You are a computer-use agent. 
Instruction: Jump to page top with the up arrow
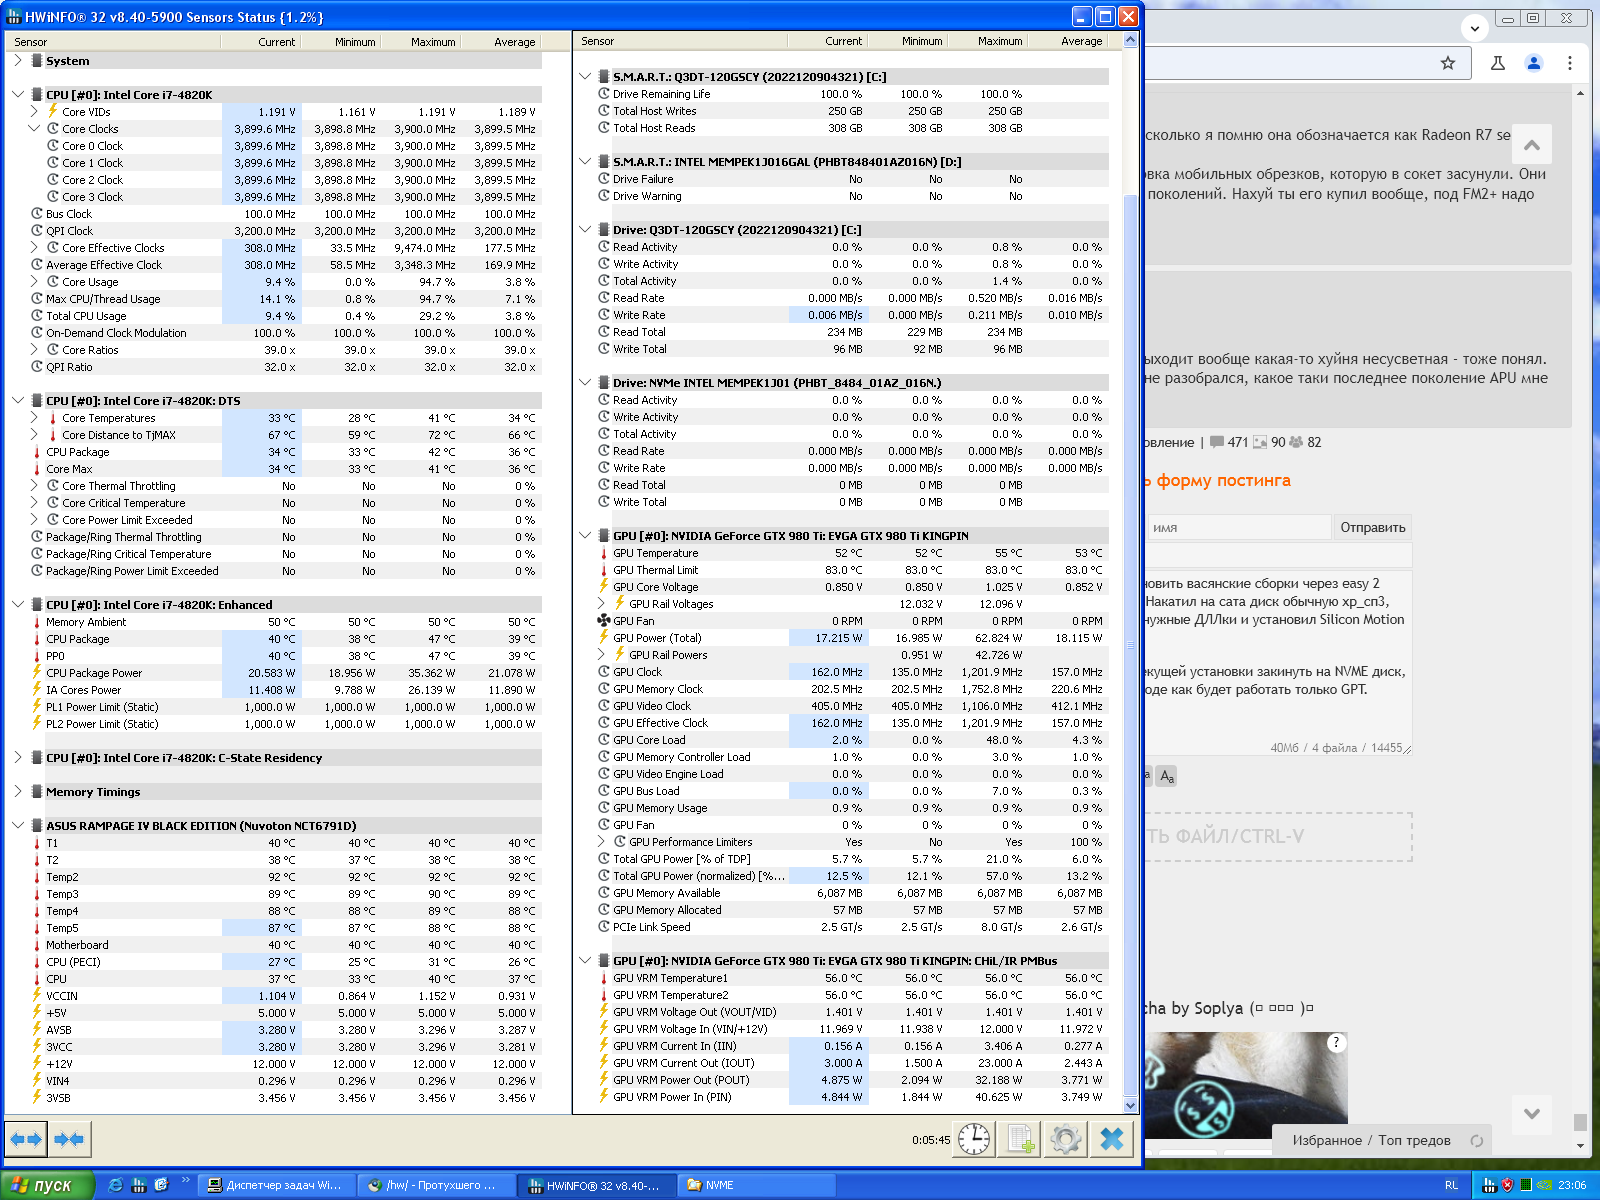(x=1532, y=145)
